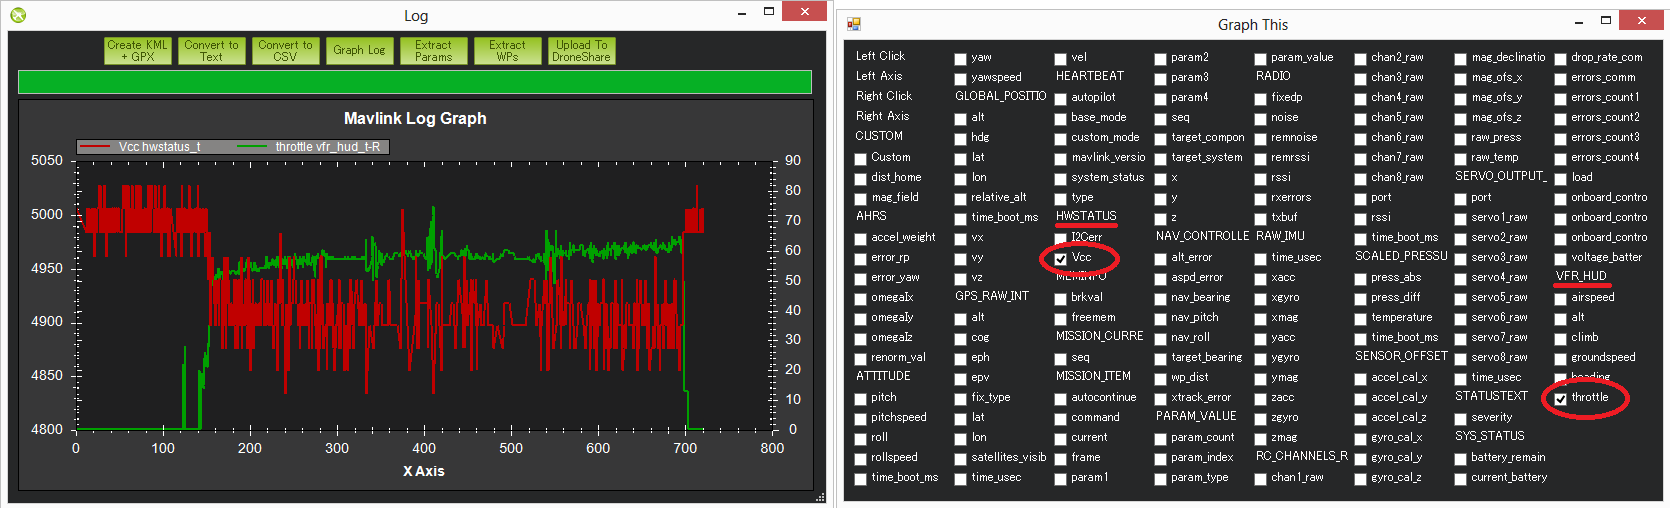The width and height of the screenshot is (1670, 508).
Task: Toggle the temperature checkbox
Action: [1361, 318]
